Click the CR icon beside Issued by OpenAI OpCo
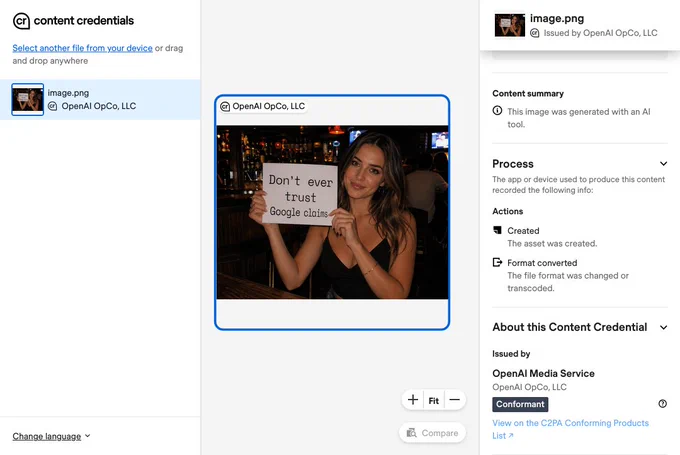The height and width of the screenshot is (455, 680). coord(535,33)
